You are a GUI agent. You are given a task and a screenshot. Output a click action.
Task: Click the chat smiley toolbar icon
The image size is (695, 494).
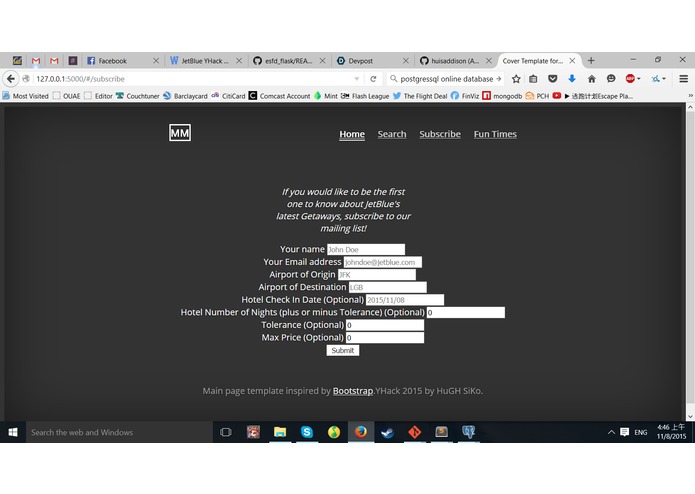pos(611,79)
